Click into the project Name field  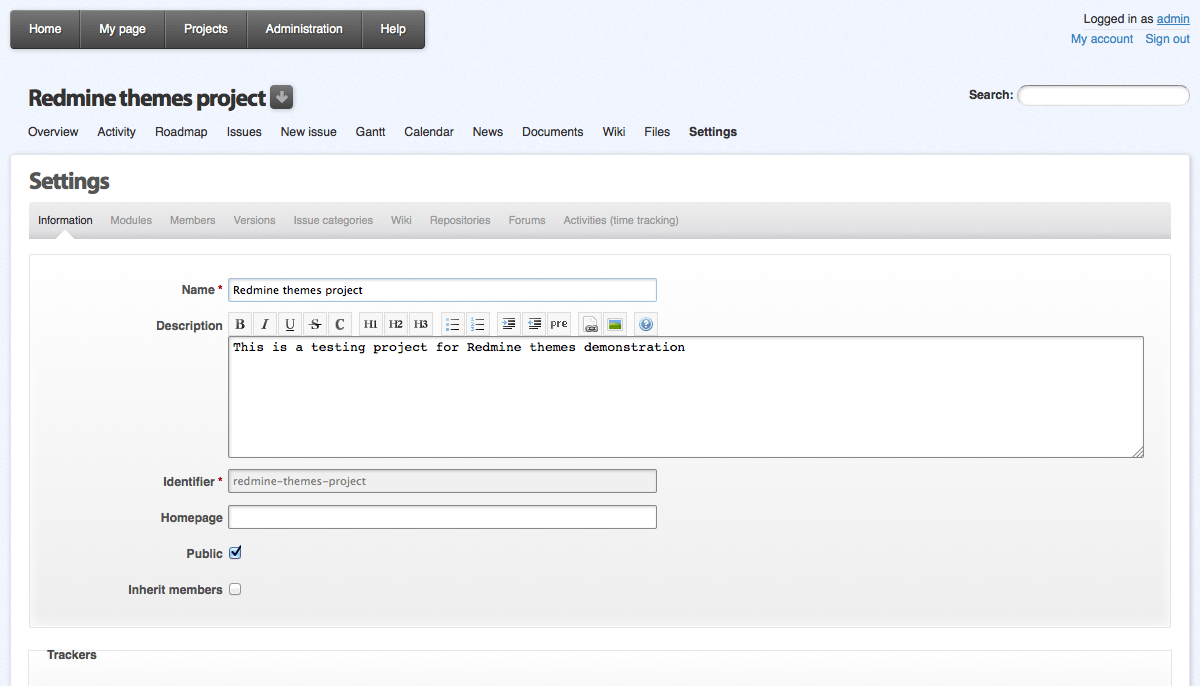point(442,290)
